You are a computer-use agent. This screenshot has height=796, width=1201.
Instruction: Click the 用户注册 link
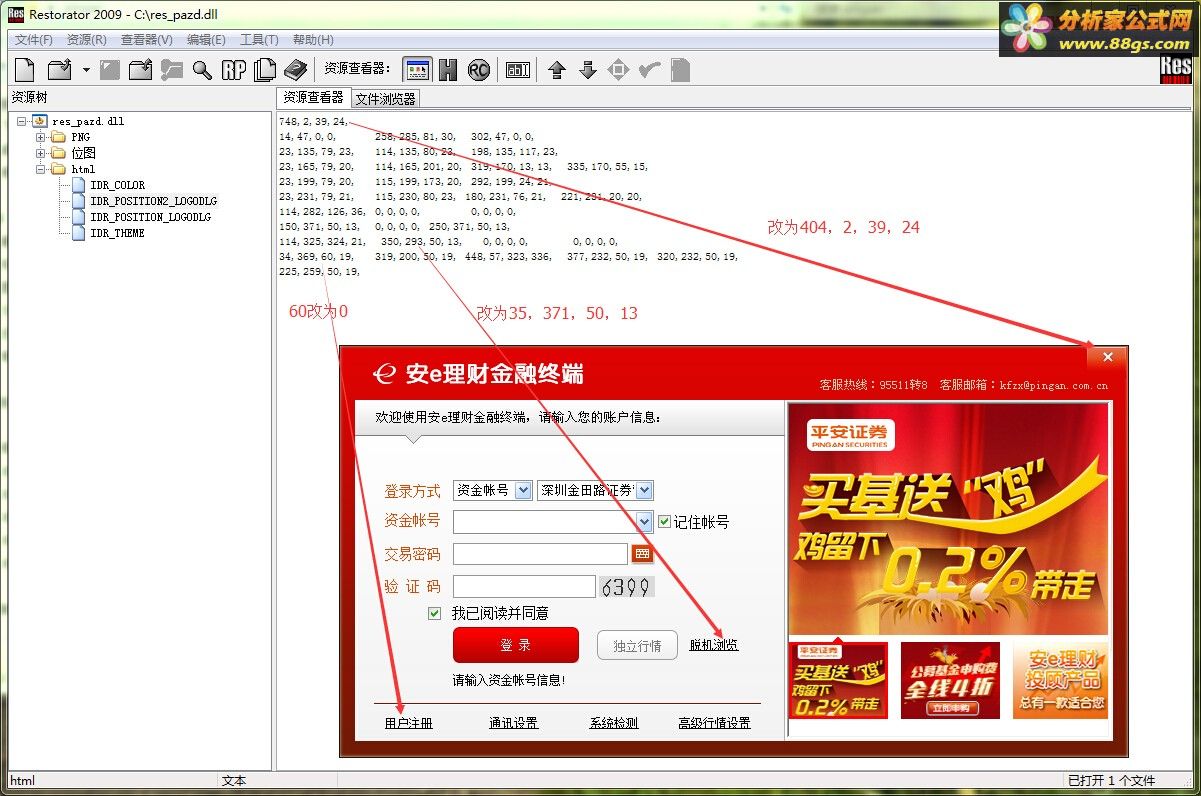coord(409,723)
